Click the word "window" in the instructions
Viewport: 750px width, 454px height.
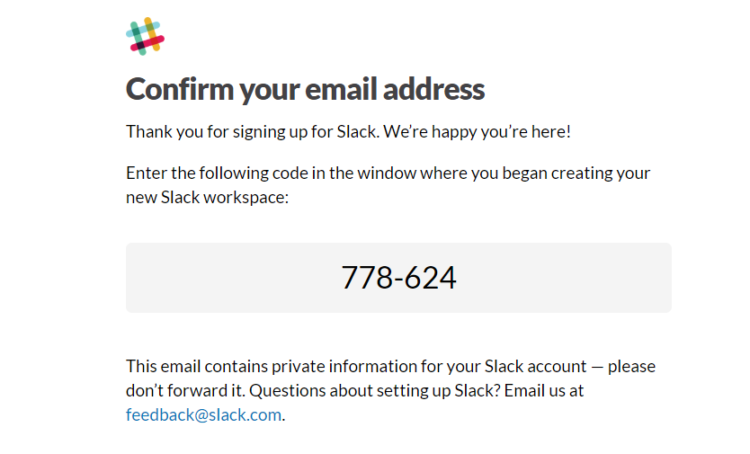coord(386,173)
